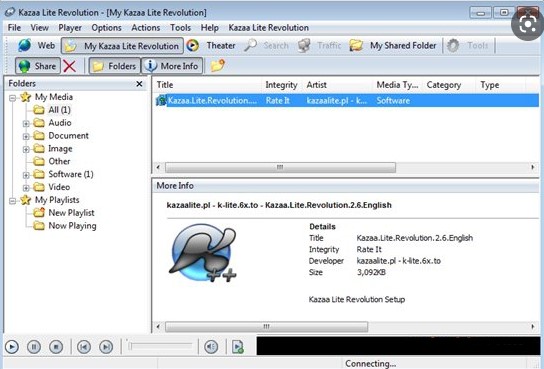Click the file list scroll-left arrow

tap(158, 168)
